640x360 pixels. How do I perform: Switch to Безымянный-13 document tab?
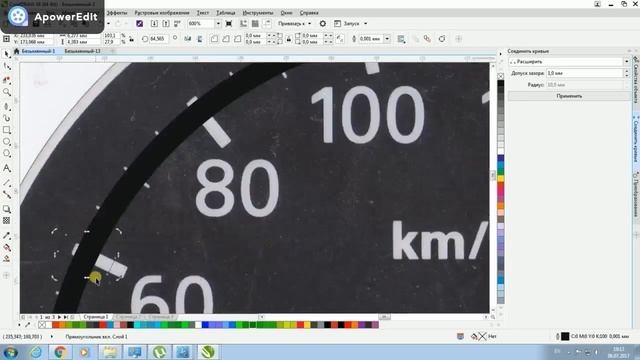click(x=82, y=51)
